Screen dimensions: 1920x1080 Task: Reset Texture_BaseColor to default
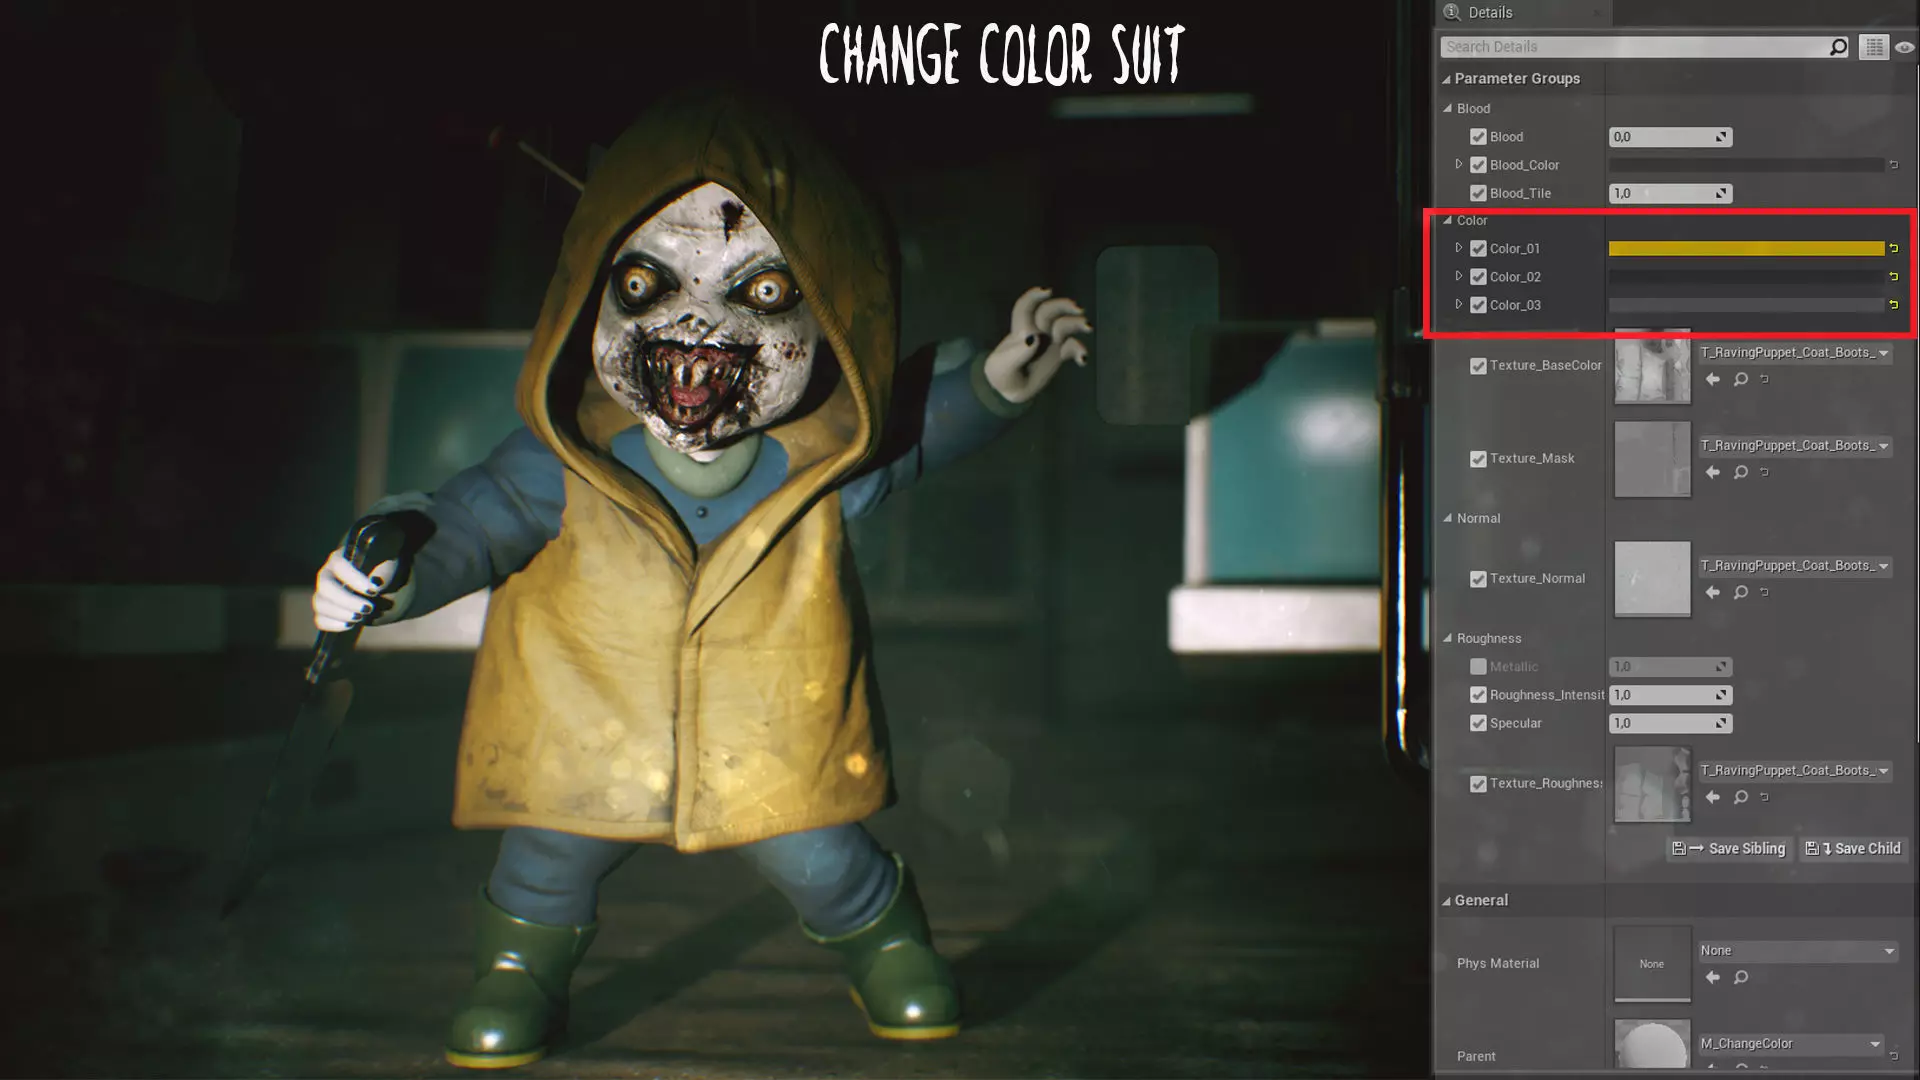click(x=1764, y=379)
